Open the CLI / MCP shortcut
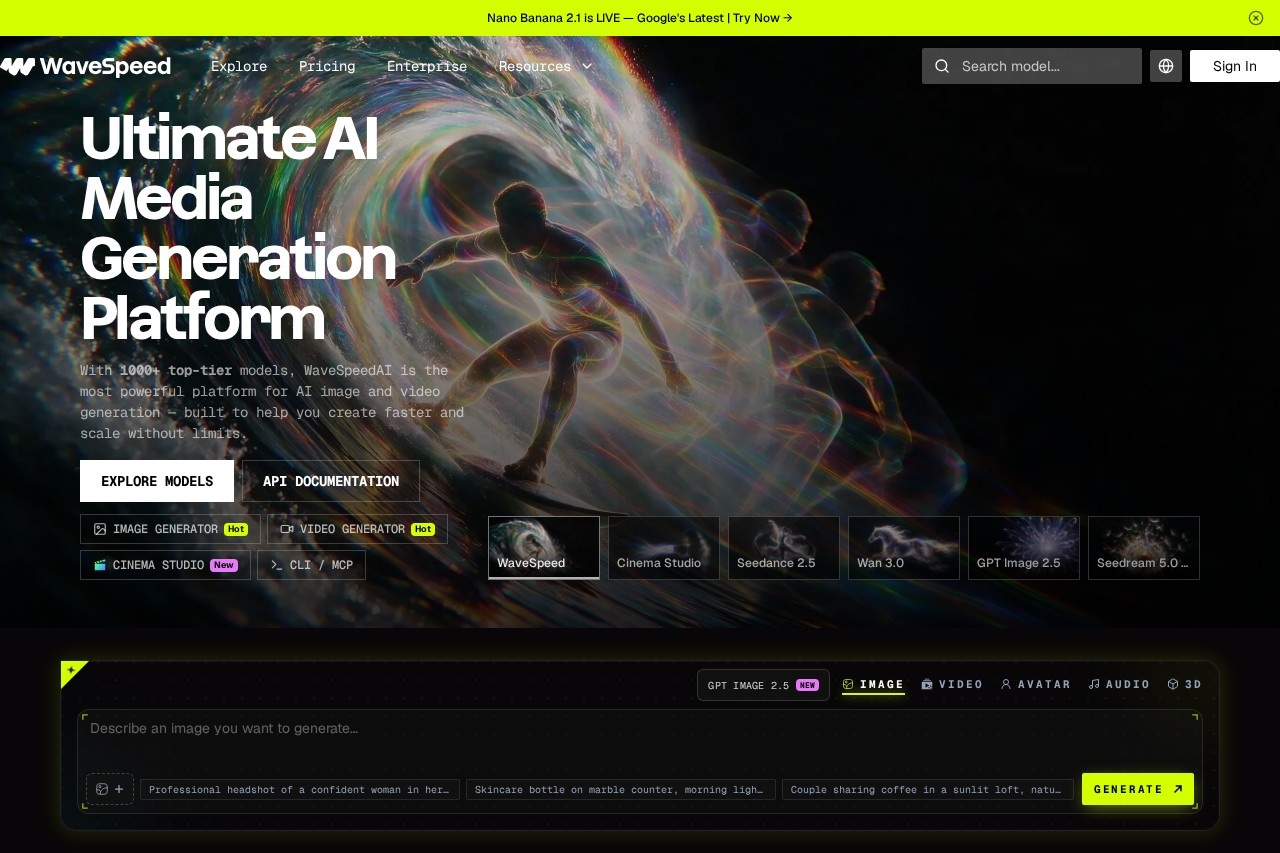1280x853 pixels. (311, 565)
